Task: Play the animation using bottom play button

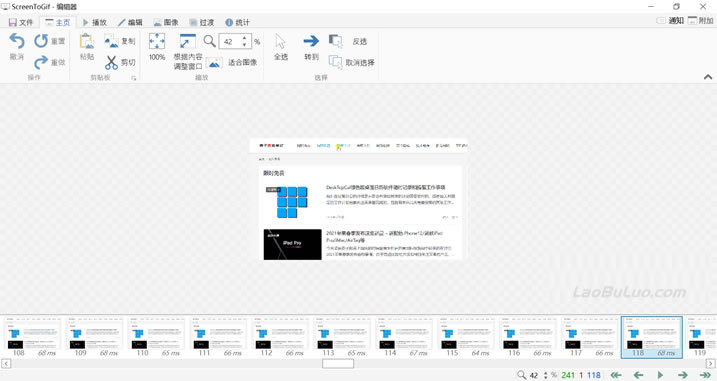Action: (660, 375)
